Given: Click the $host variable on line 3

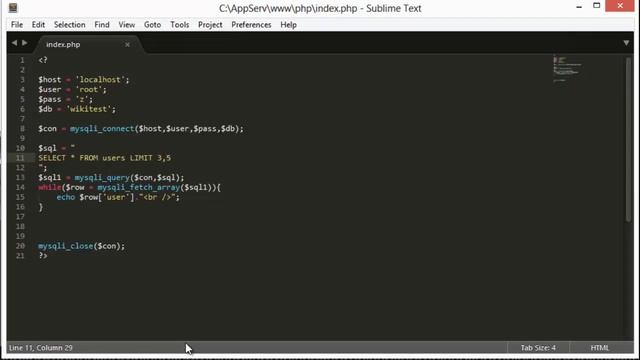Looking at the screenshot, I should point(49,80).
